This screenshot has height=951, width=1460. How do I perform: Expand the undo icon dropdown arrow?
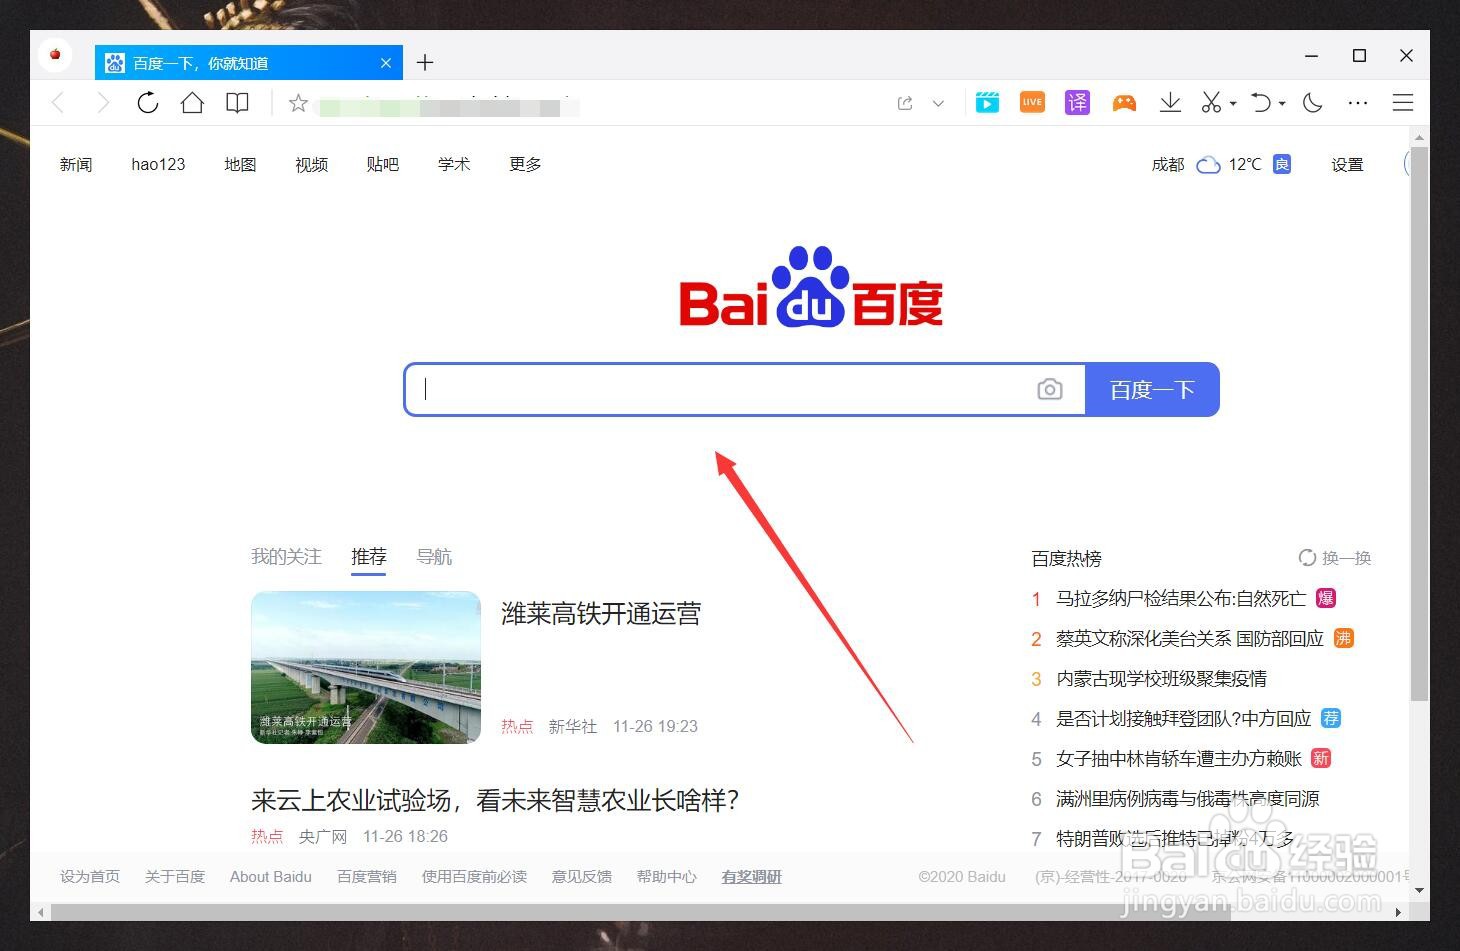[1282, 103]
